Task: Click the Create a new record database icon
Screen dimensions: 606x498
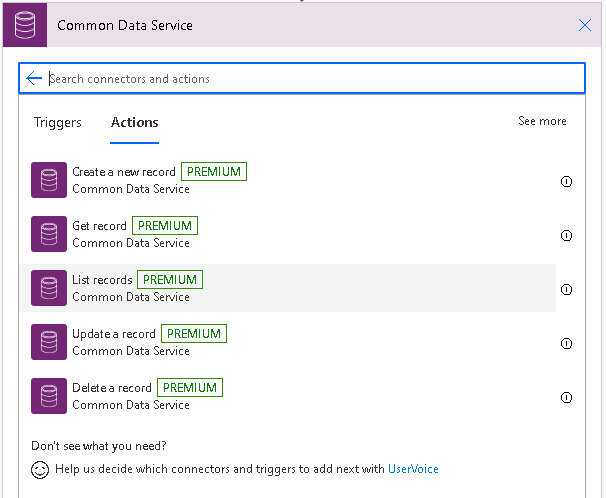Action: click(x=49, y=180)
